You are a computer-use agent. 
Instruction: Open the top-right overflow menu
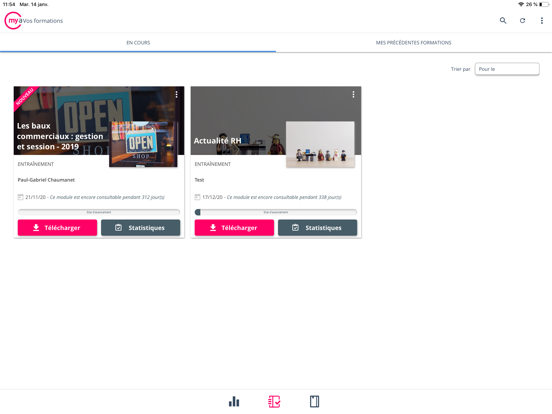(x=541, y=20)
